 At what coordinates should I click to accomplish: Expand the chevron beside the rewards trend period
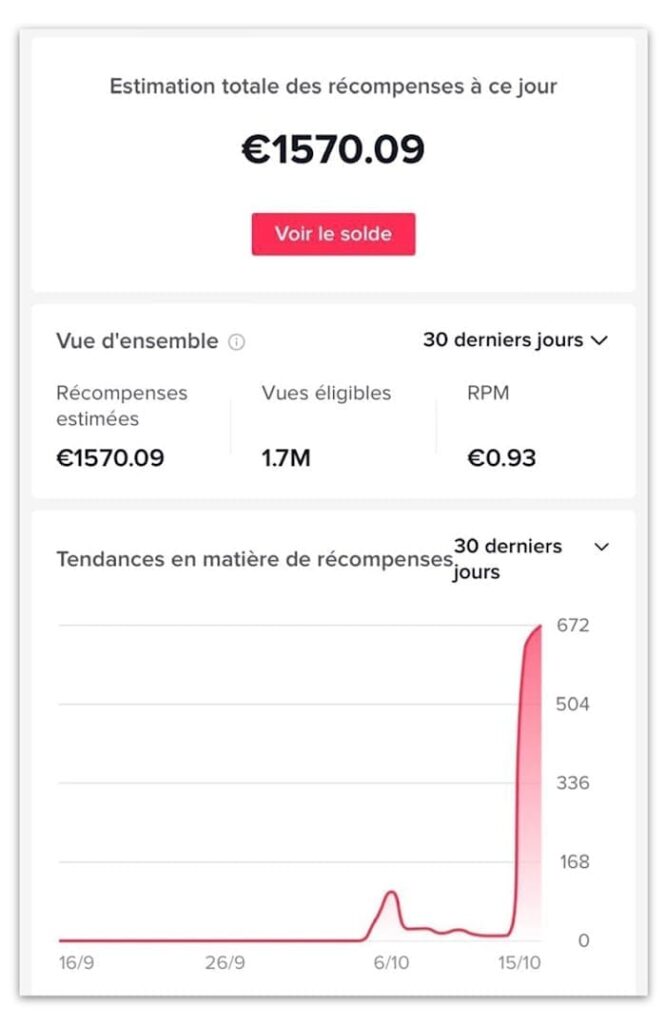[601, 547]
